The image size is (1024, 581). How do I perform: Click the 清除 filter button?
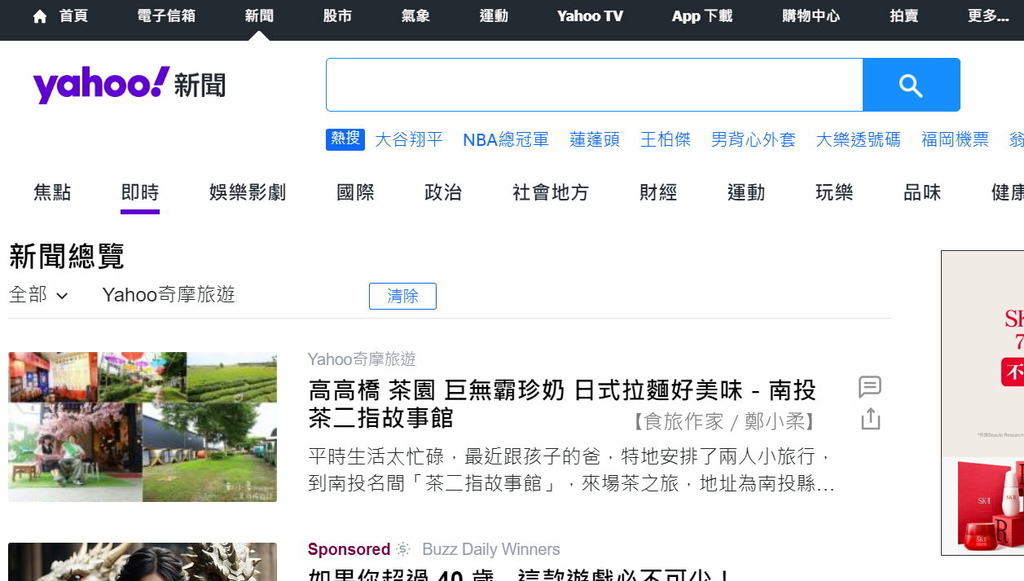[x=402, y=296]
